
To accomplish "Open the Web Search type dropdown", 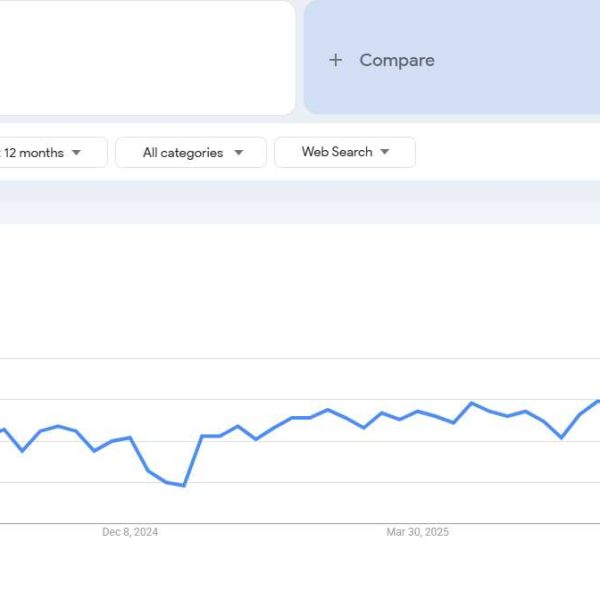I will pos(344,152).
